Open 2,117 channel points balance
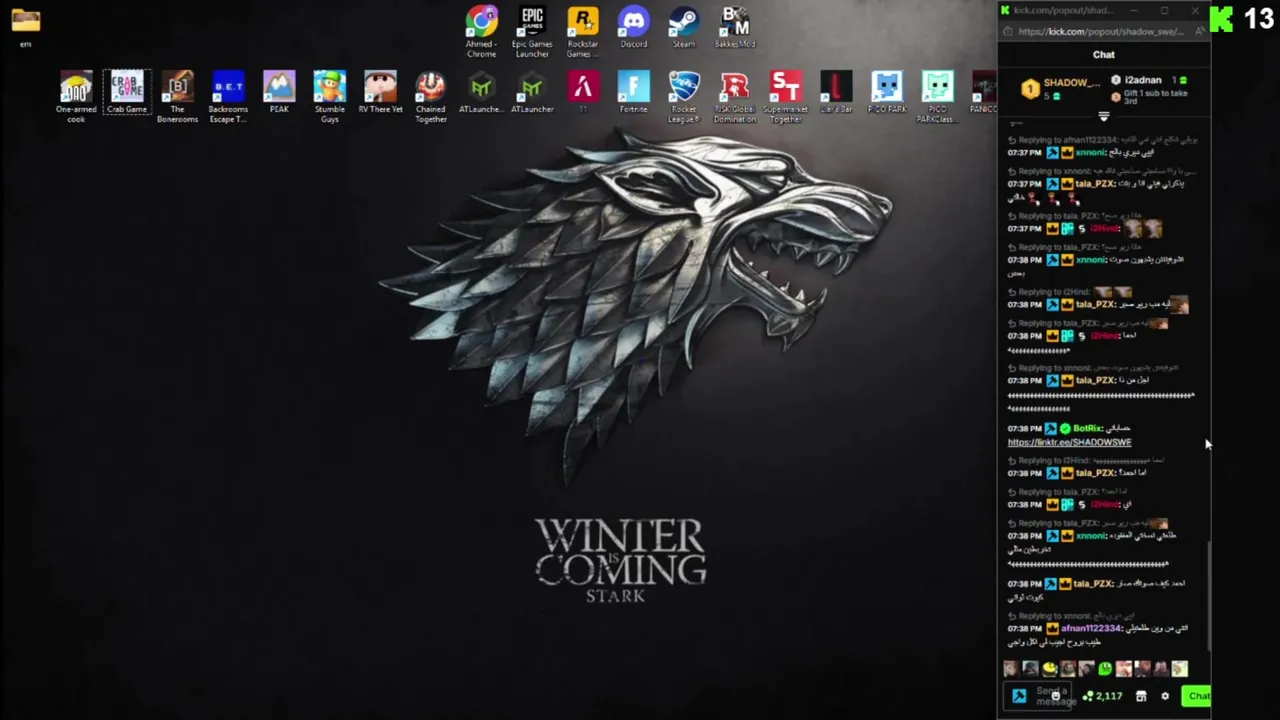Viewport: 1280px width, 720px height. pyautogui.click(x=1103, y=696)
